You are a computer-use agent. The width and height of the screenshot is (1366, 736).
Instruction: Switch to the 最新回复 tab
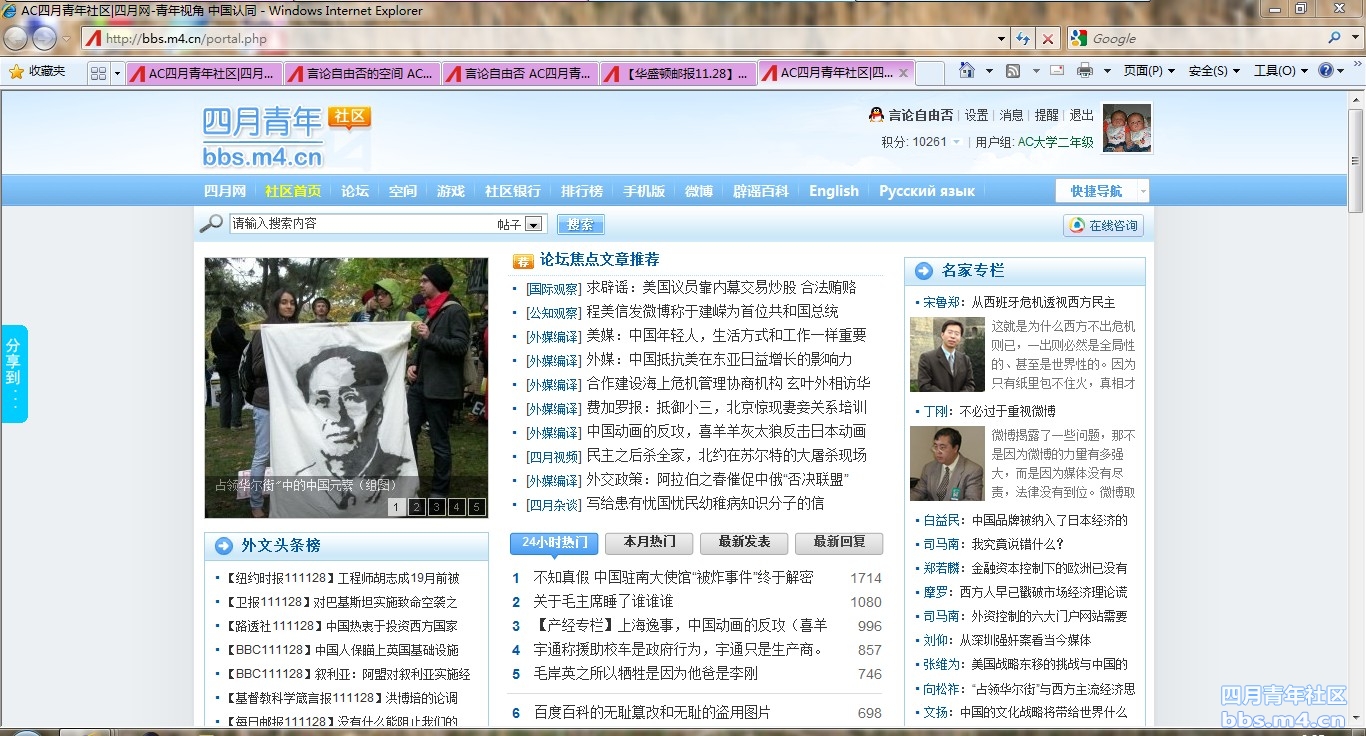tap(839, 542)
